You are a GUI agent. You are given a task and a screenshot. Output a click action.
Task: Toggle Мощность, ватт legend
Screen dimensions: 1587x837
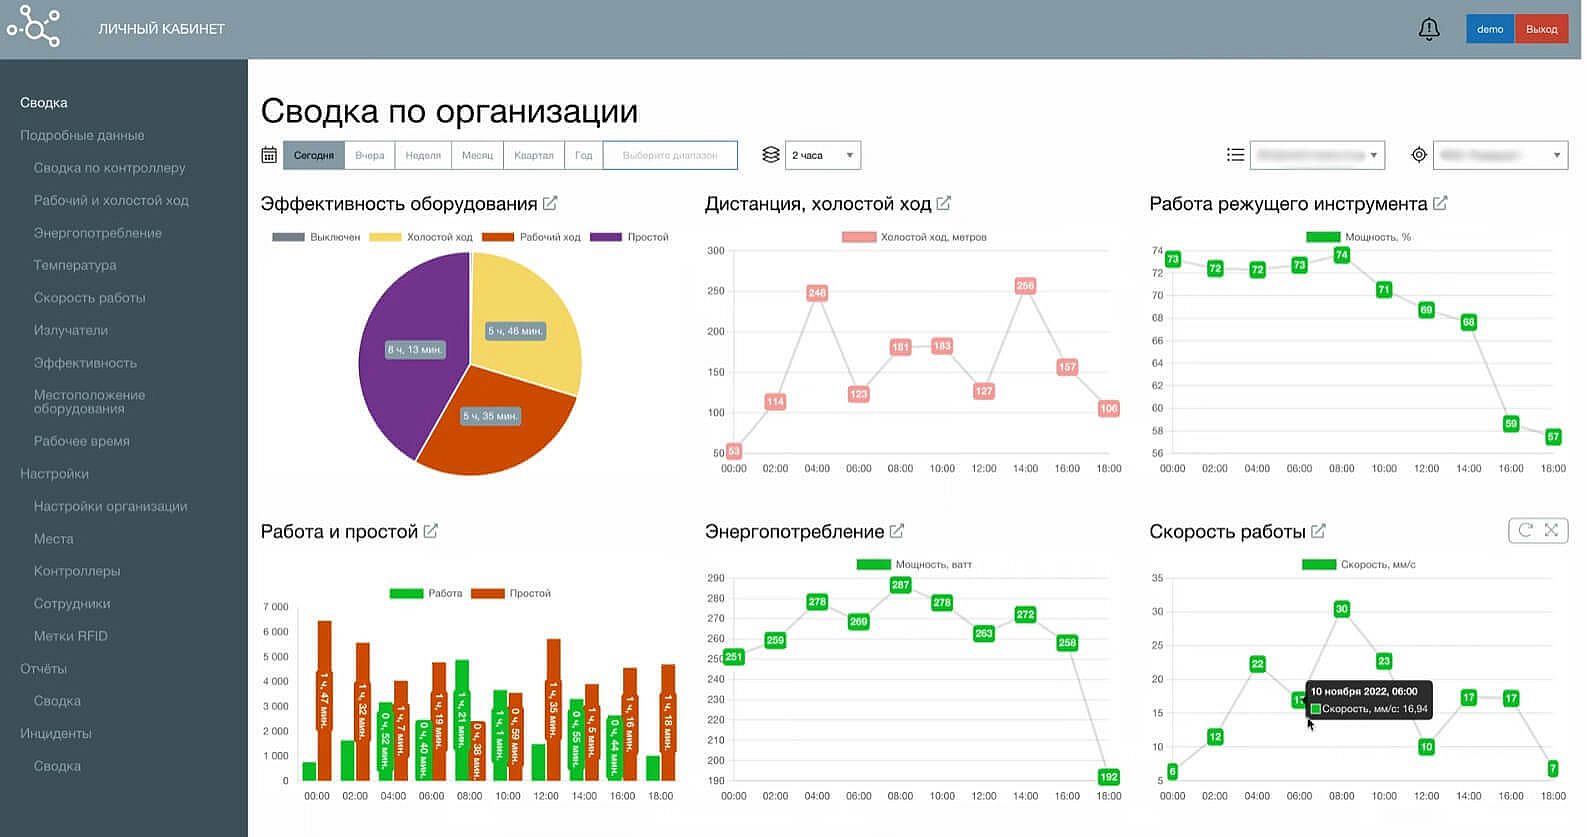coord(914,564)
